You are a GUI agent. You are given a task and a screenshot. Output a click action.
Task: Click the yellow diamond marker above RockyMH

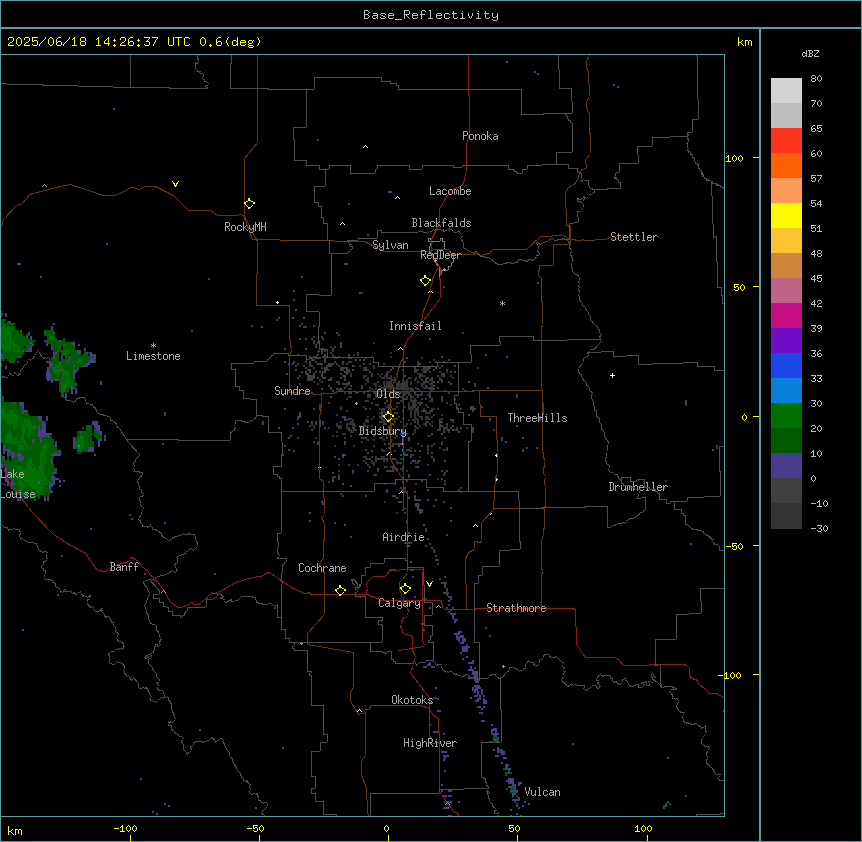pyautogui.click(x=250, y=204)
